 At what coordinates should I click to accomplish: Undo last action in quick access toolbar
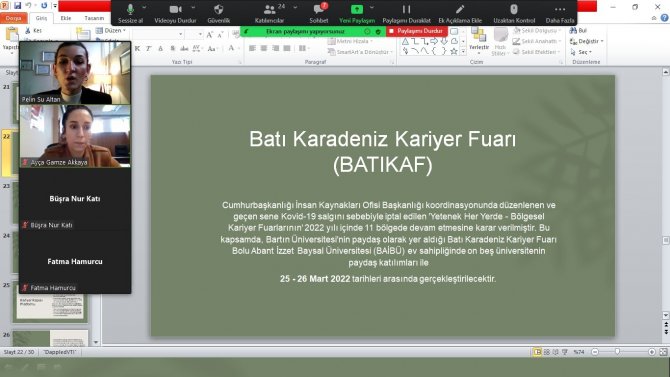point(29,6)
